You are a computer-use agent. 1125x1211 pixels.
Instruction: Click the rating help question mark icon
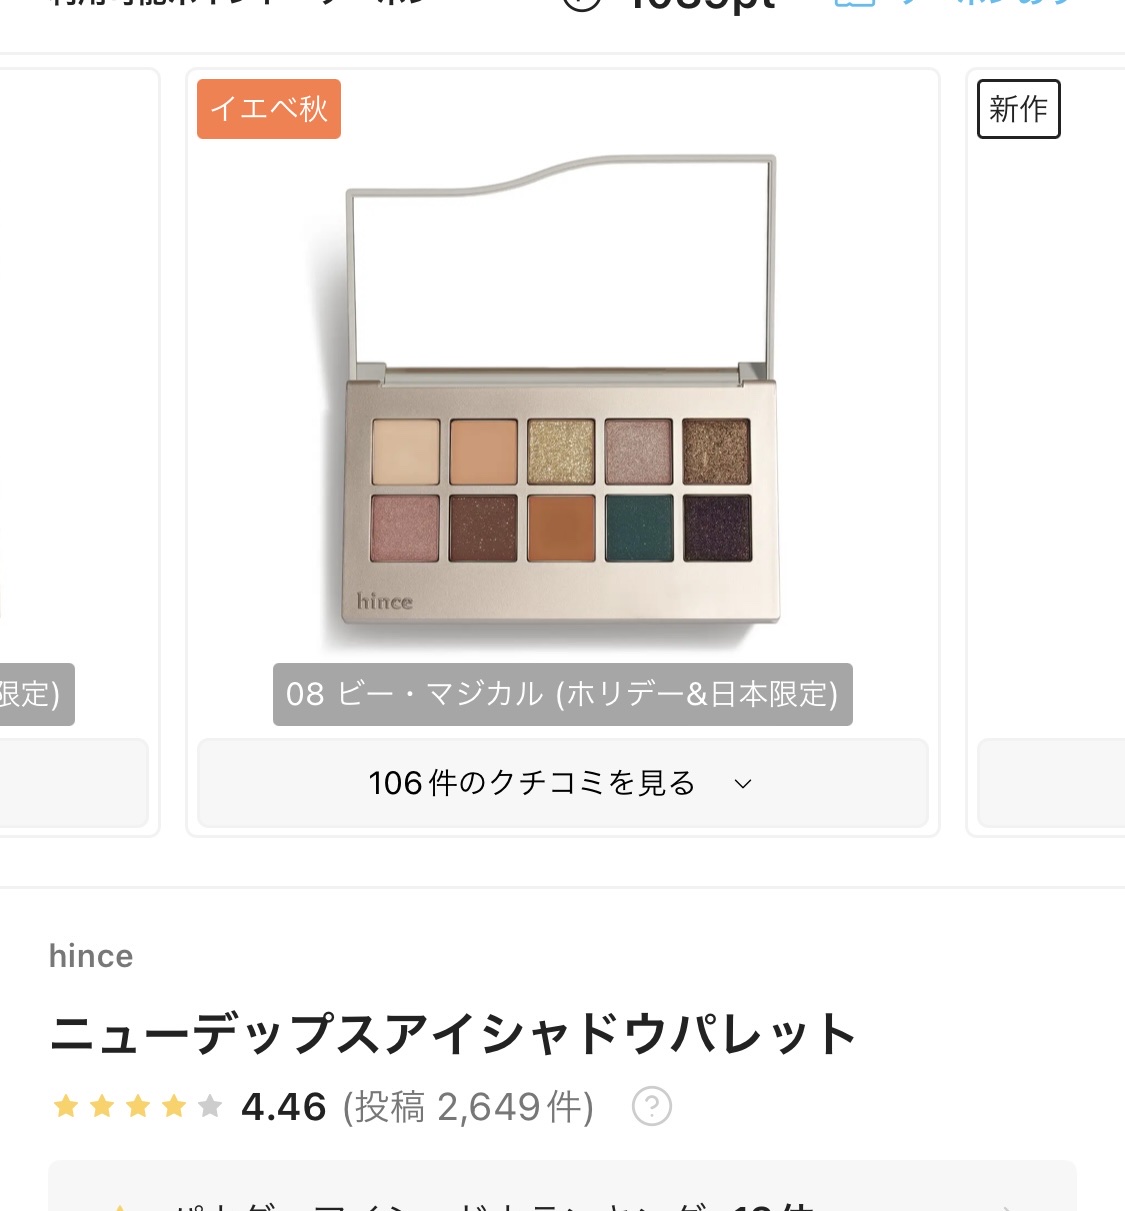(x=652, y=1107)
